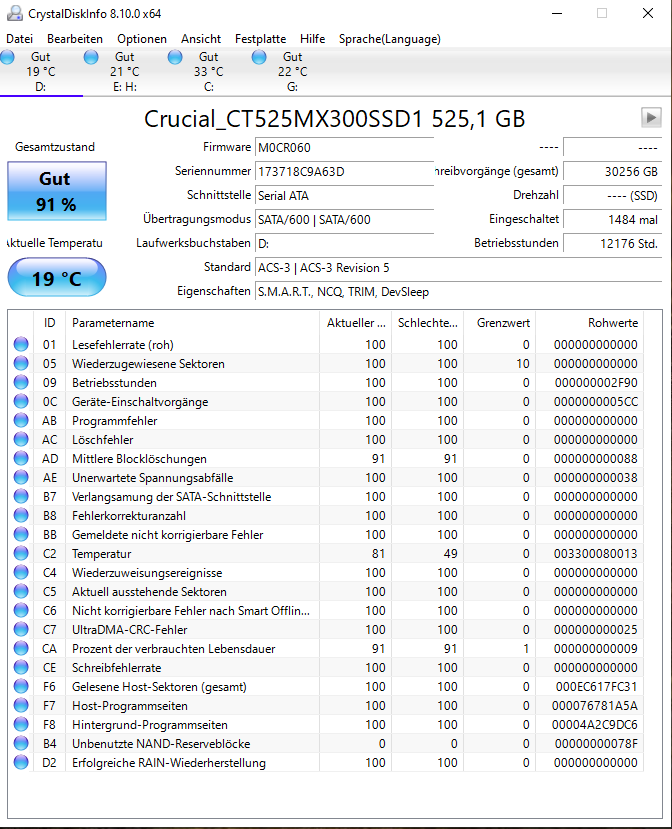Viewport: 672px width, 829px height.
Task: Click status icon for Programmfehler
Action: [21, 420]
